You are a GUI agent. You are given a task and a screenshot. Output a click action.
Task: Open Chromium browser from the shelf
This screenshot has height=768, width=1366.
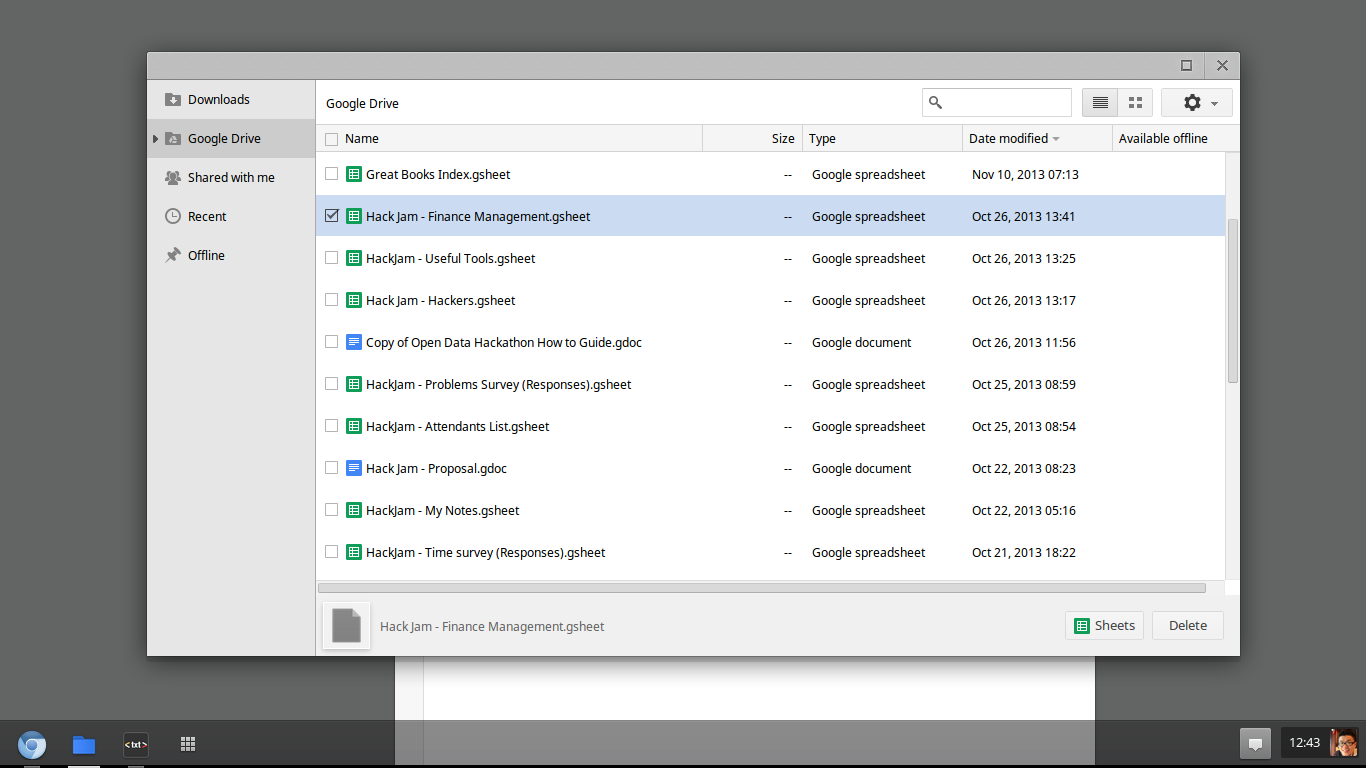32,744
